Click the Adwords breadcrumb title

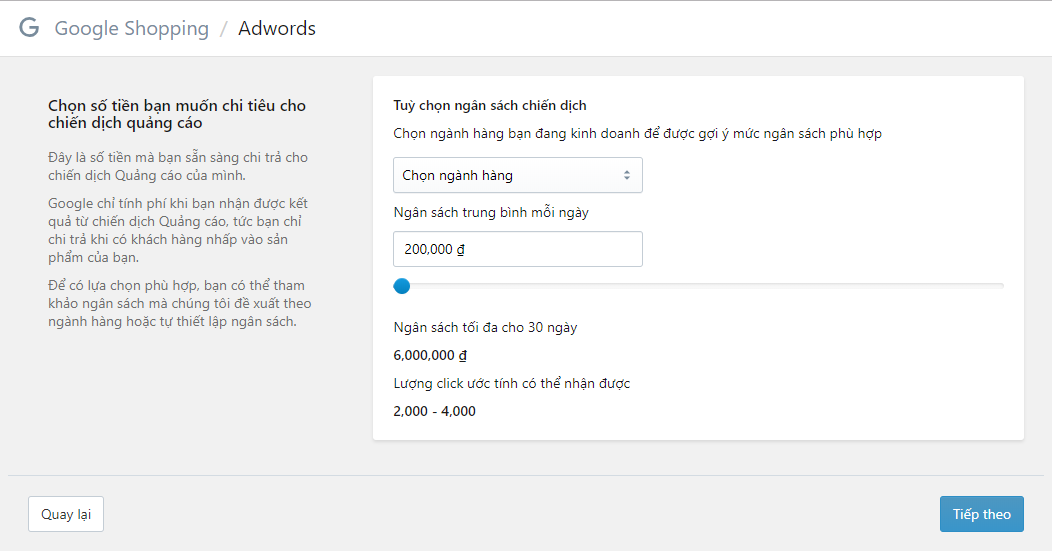(277, 29)
